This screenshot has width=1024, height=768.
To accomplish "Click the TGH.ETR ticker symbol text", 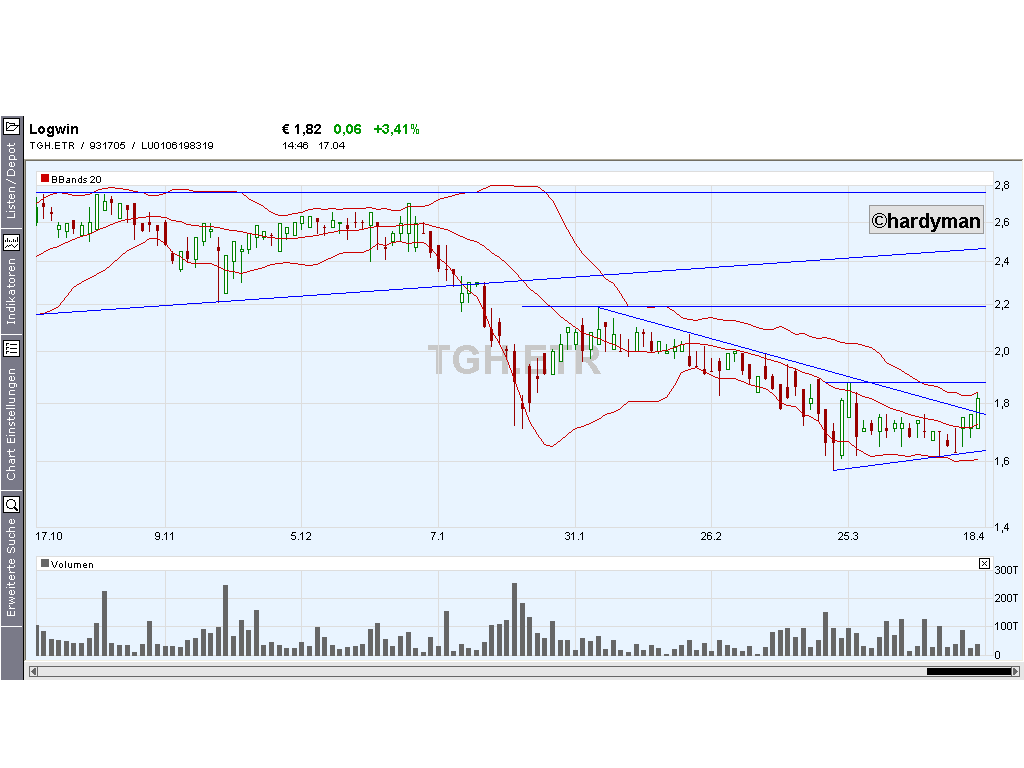I will coord(52,146).
